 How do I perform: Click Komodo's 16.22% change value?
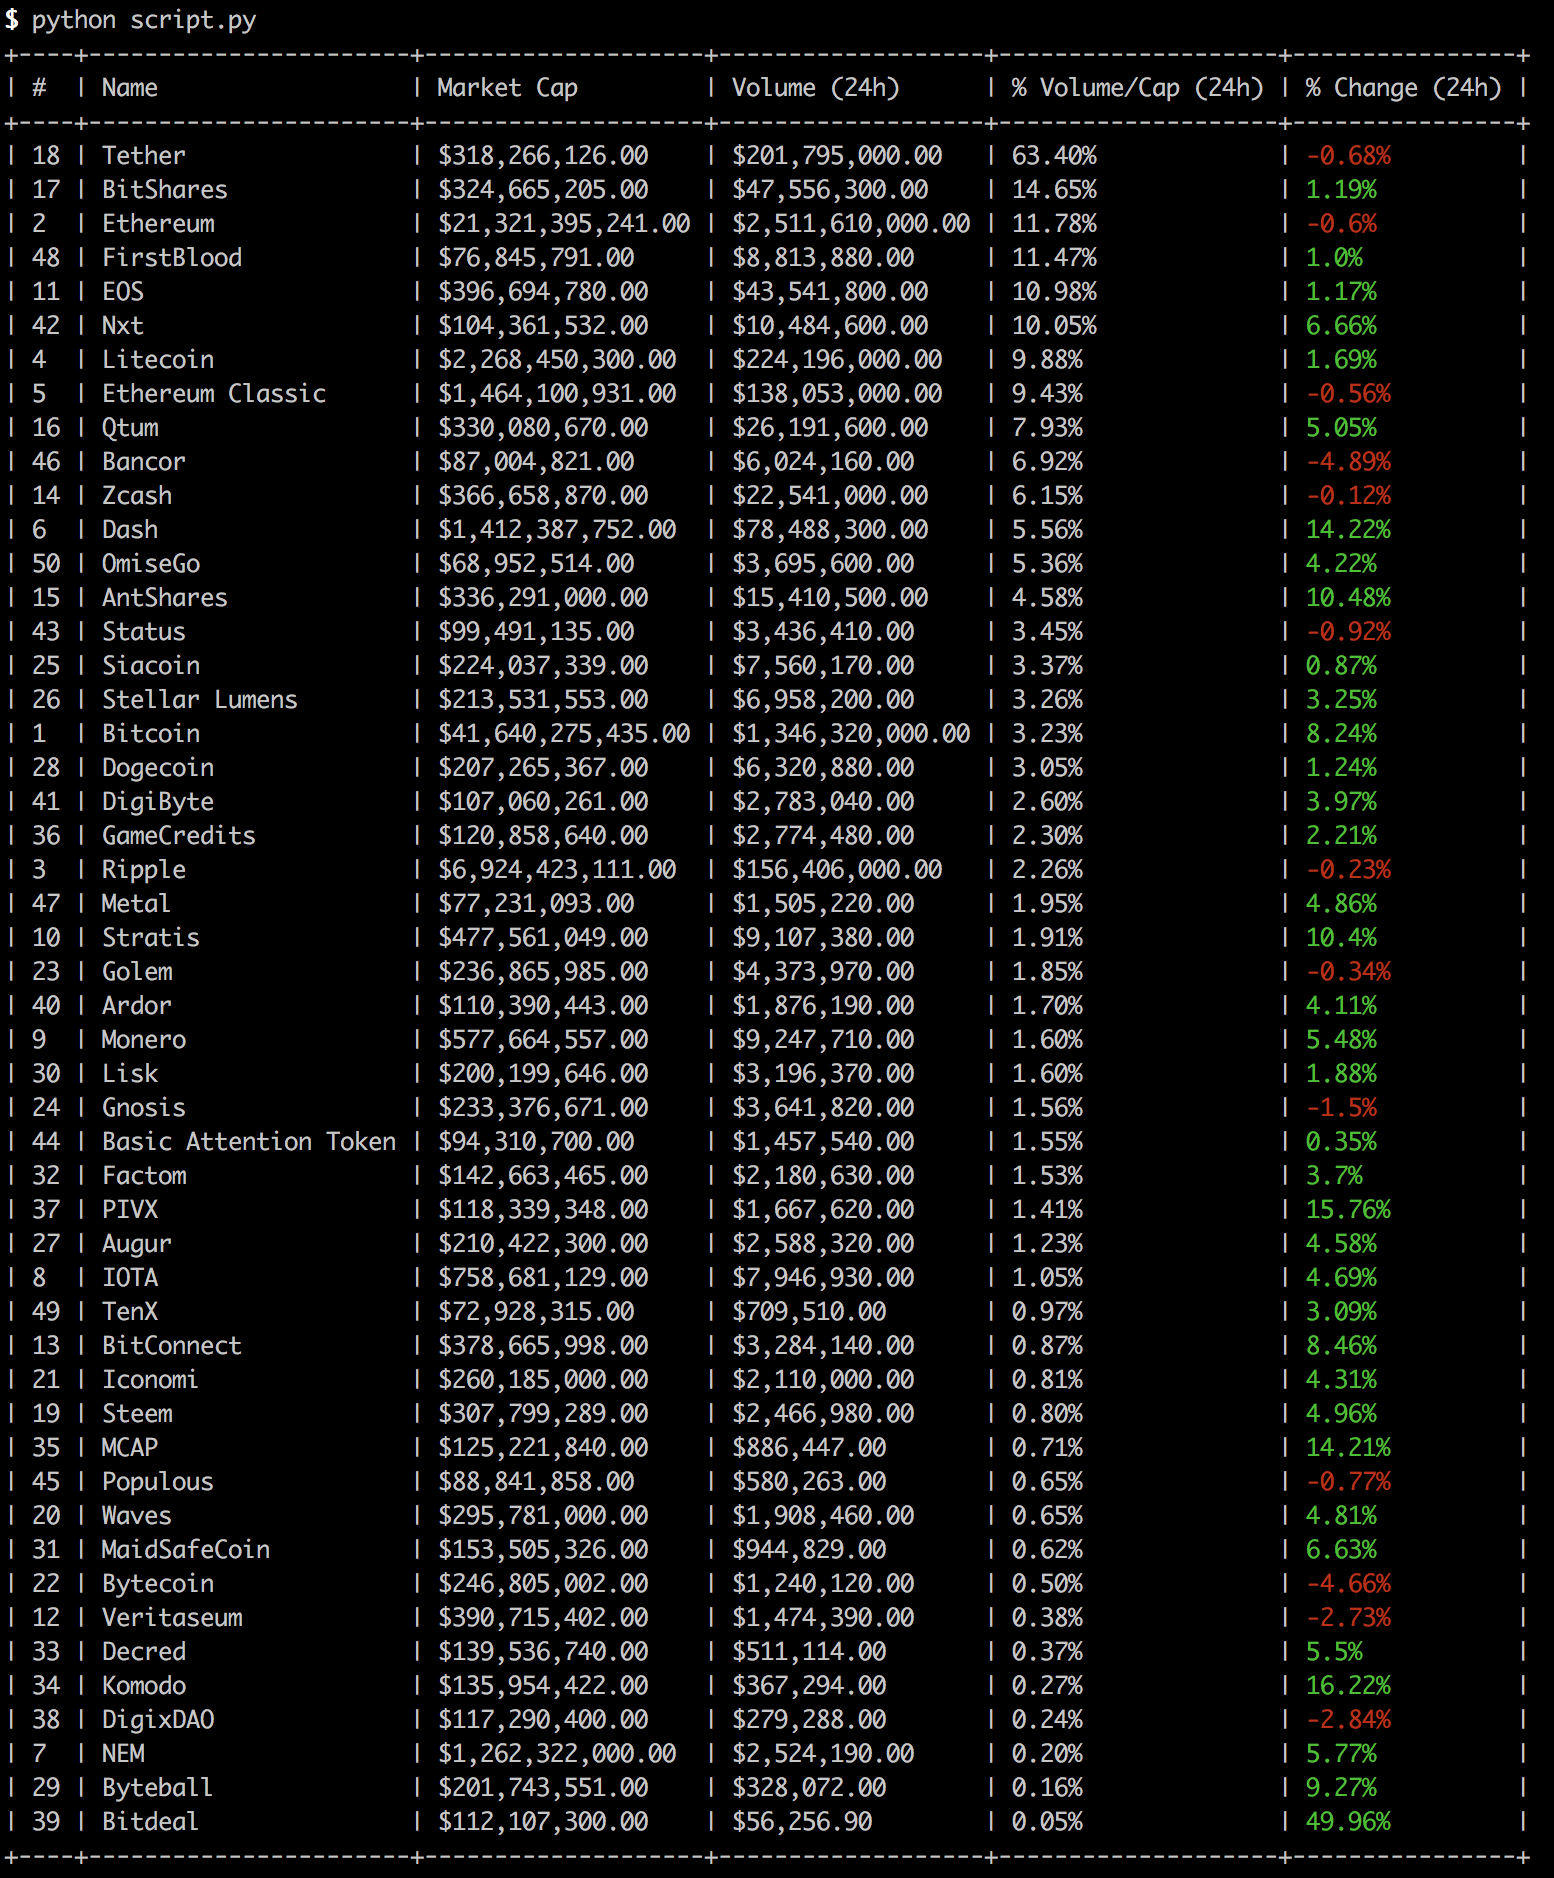pos(1348,1686)
